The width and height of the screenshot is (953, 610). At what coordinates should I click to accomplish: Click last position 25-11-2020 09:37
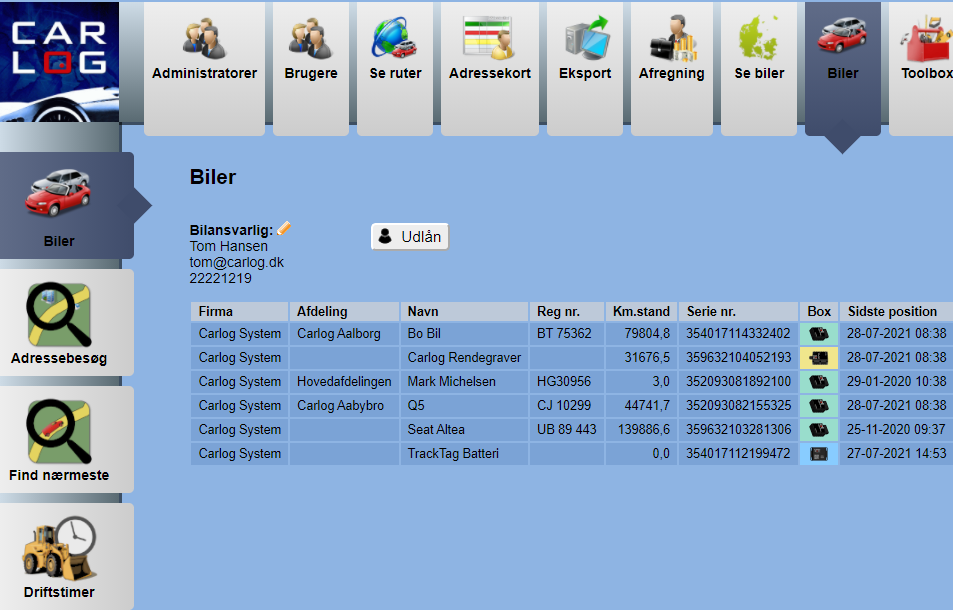click(896, 430)
